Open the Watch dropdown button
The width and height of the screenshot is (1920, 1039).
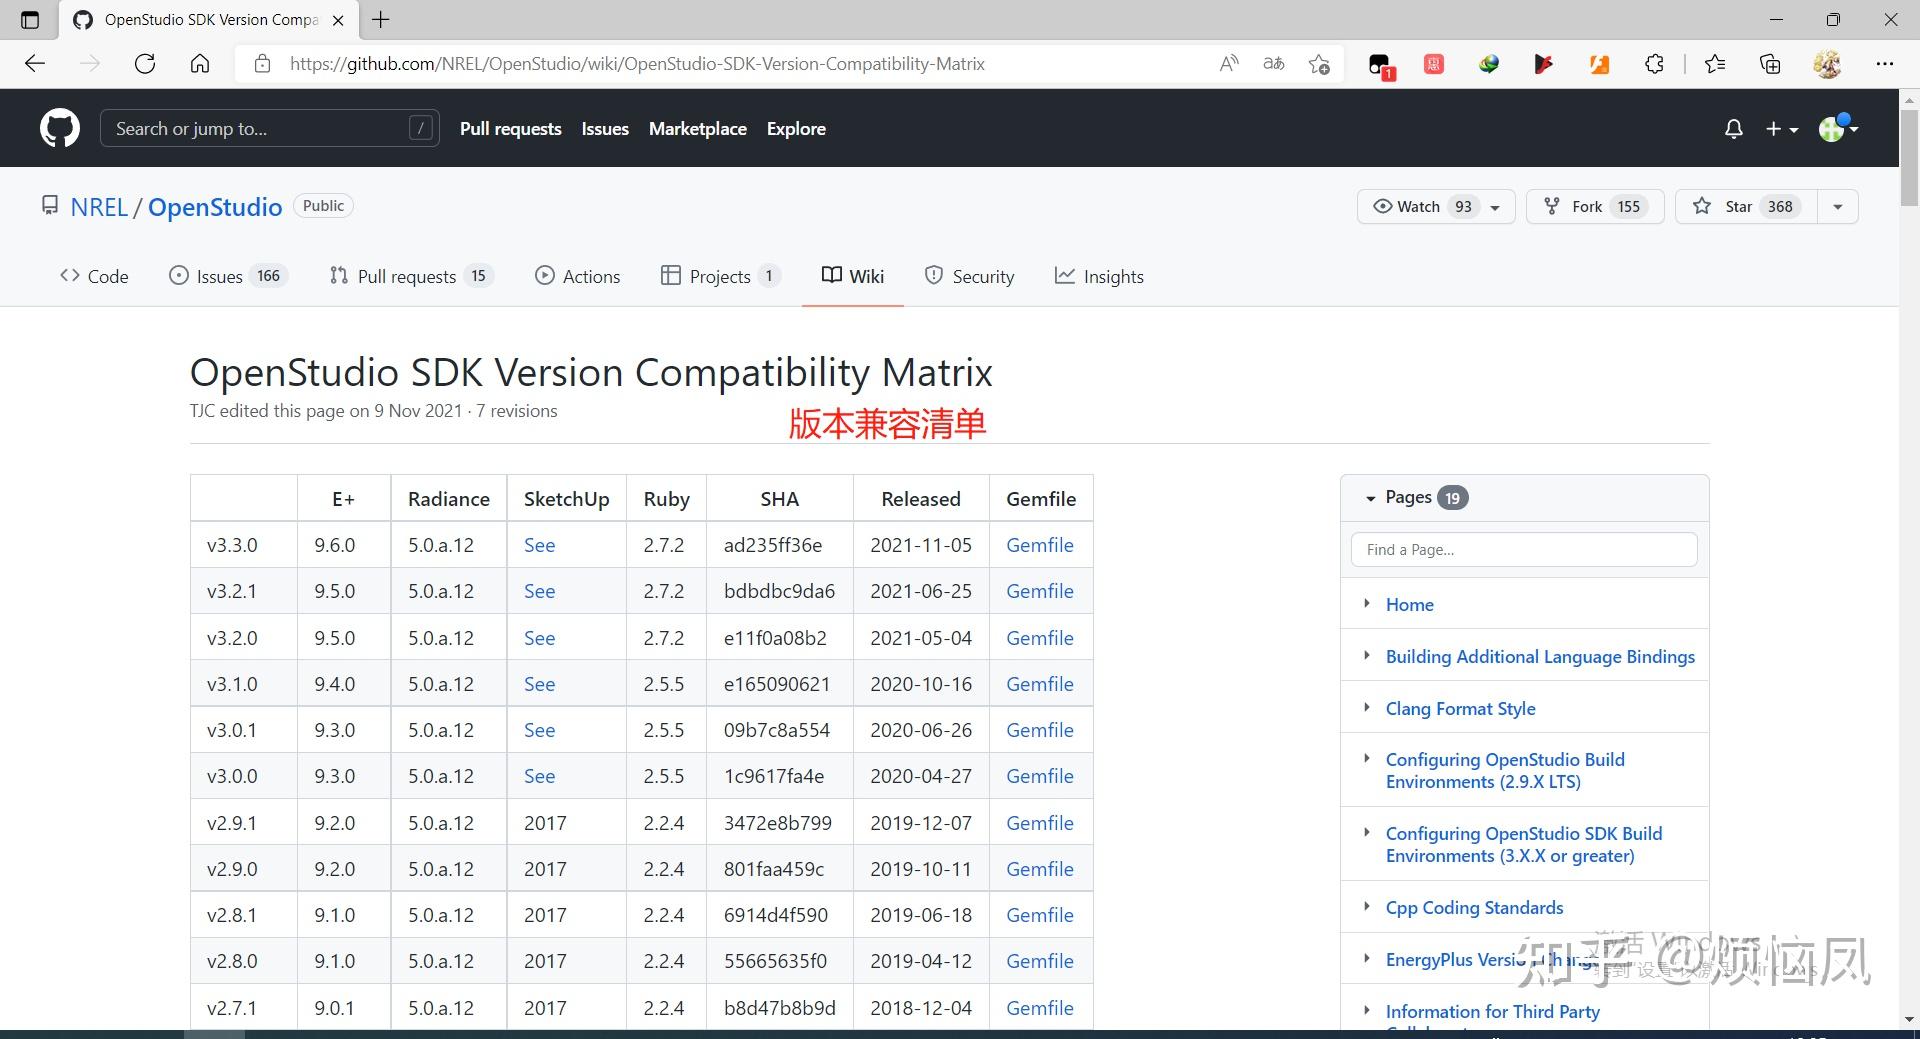coord(1436,206)
